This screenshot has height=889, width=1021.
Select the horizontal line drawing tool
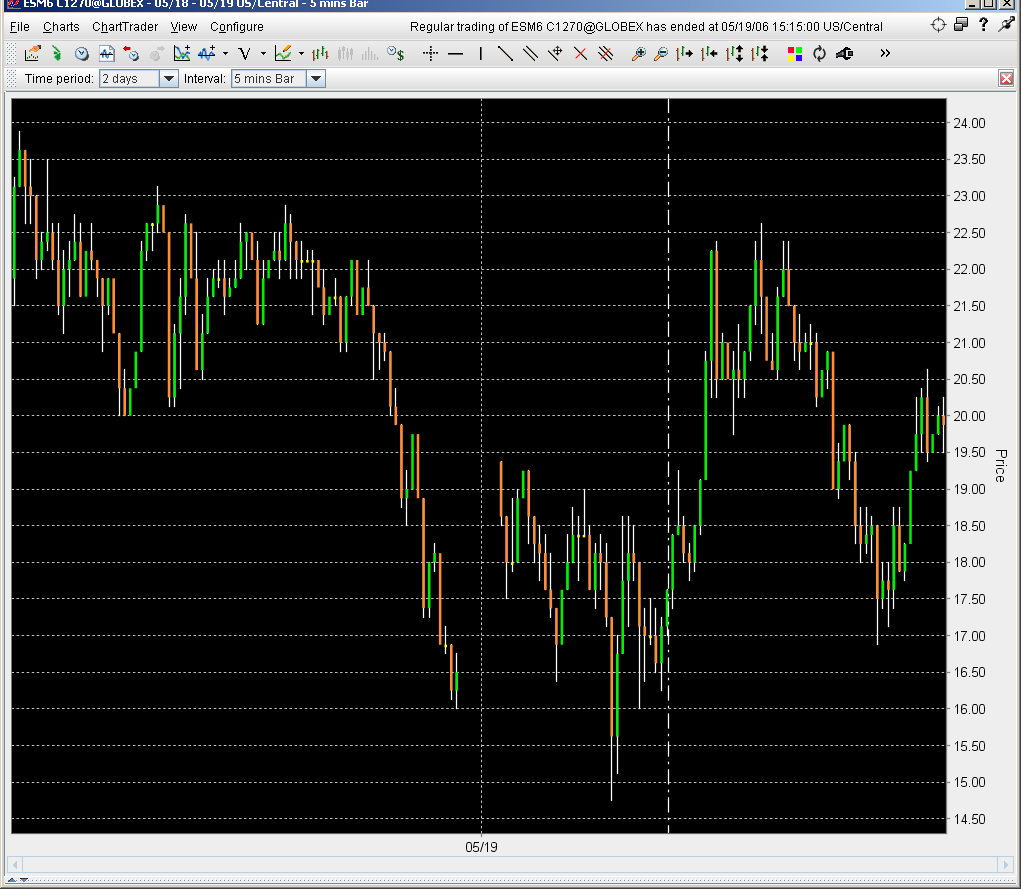tap(455, 53)
